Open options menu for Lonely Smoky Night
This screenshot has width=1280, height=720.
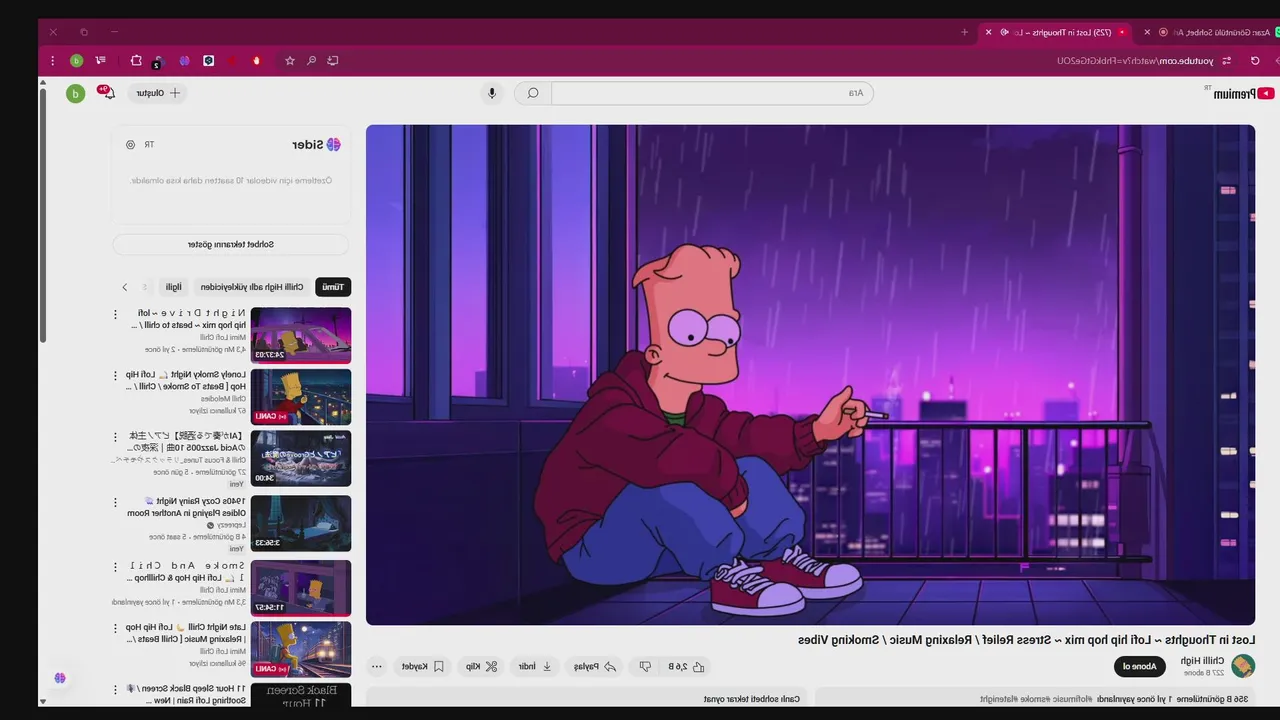115,376
